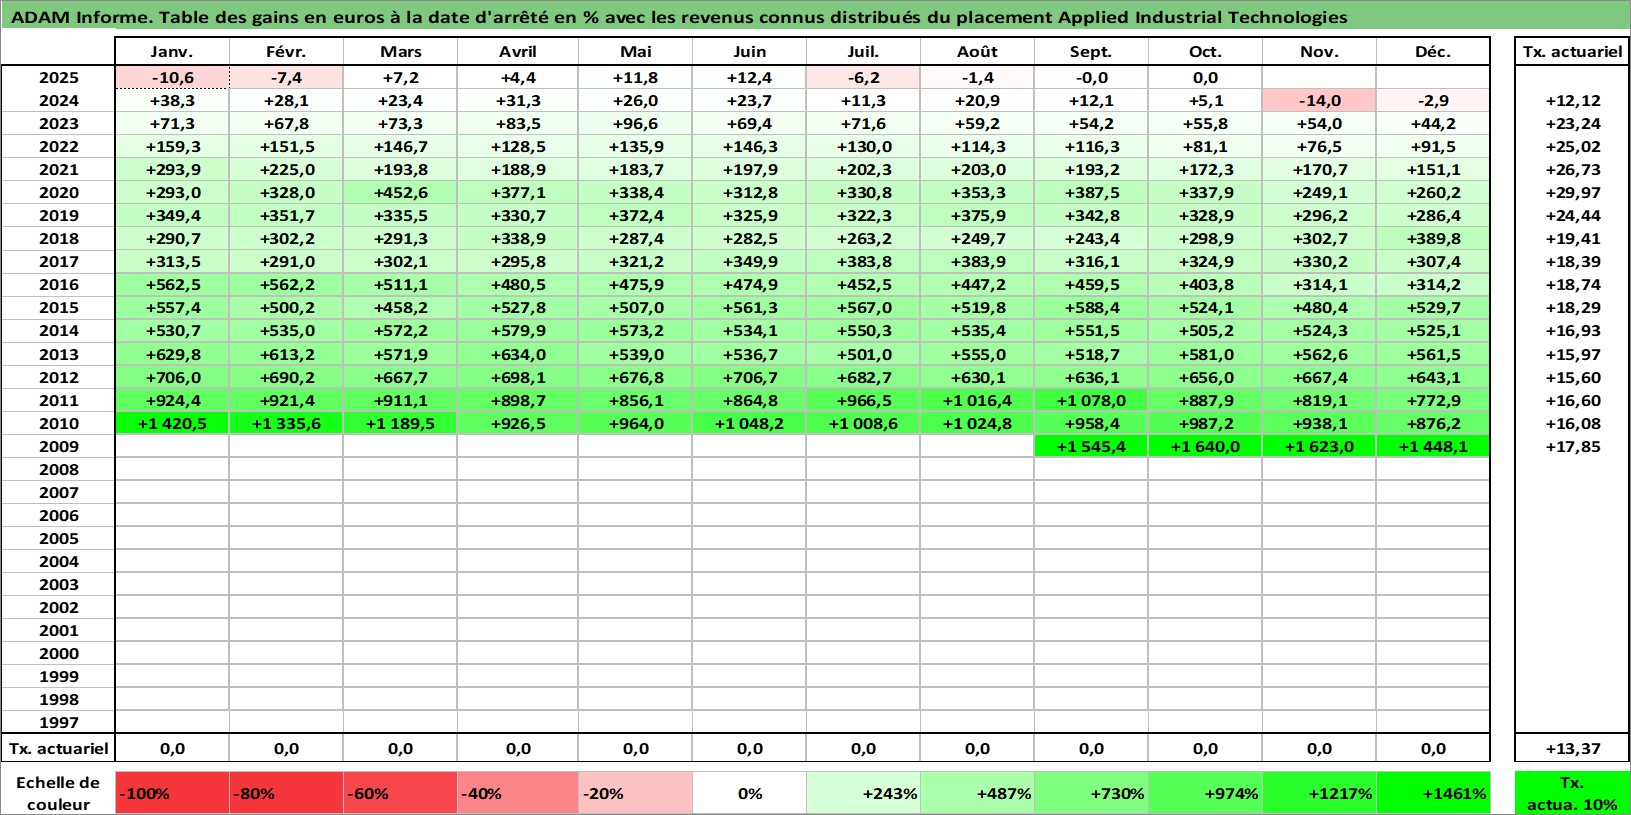Click the Nov. column header
The height and width of the screenshot is (815, 1631).
point(1319,52)
